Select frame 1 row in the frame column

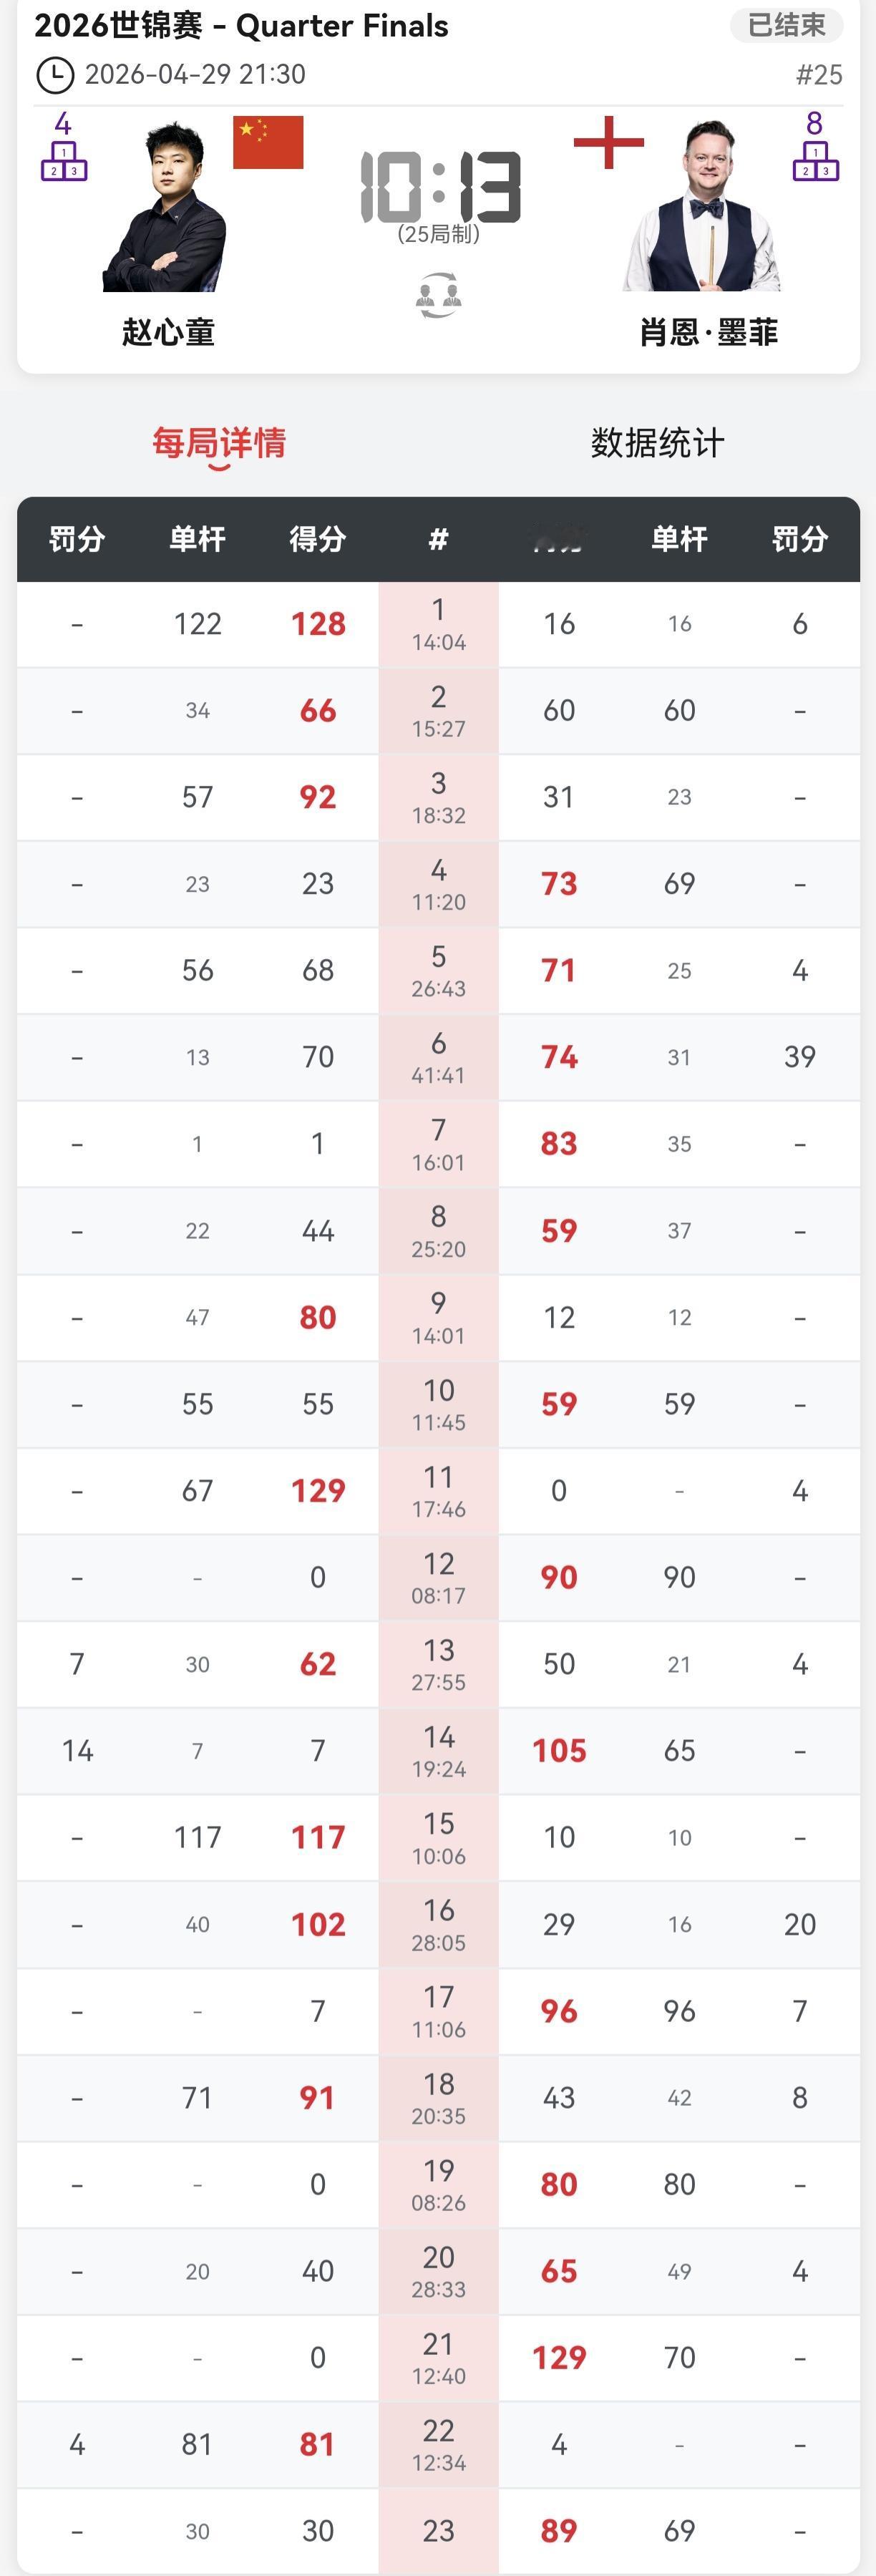[438, 624]
